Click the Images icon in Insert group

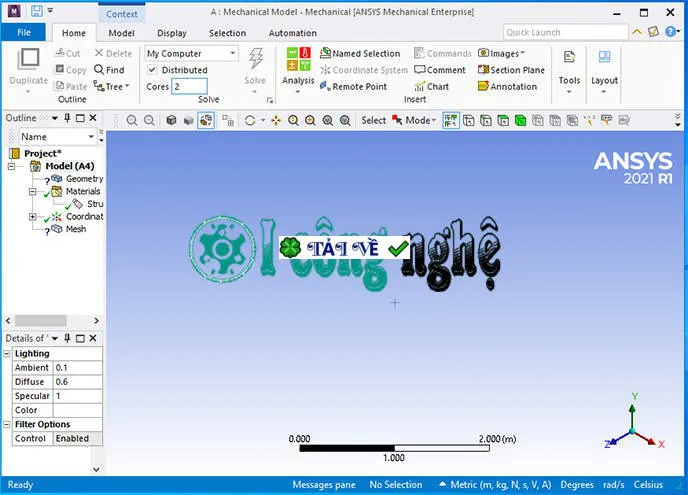click(x=484, y=53)
